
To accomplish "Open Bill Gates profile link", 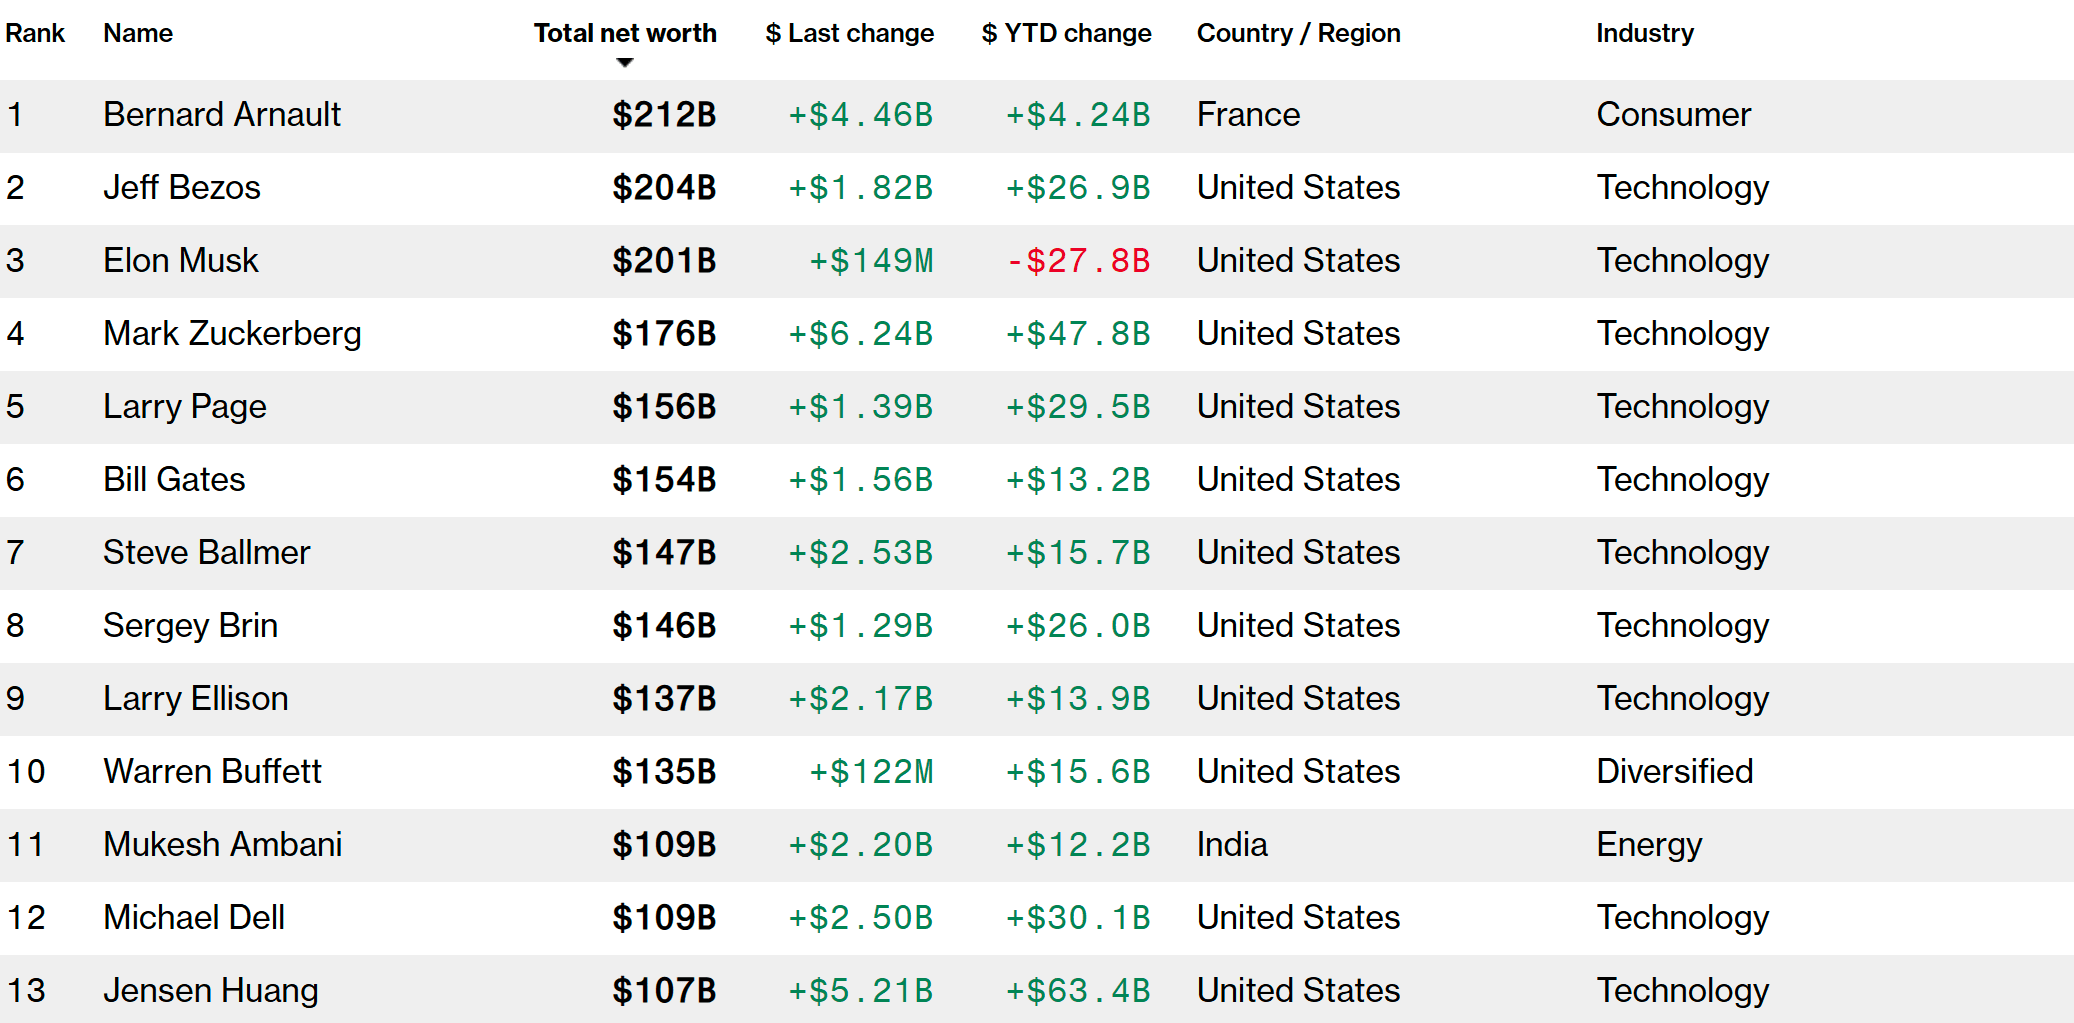I will coord(174,480).
